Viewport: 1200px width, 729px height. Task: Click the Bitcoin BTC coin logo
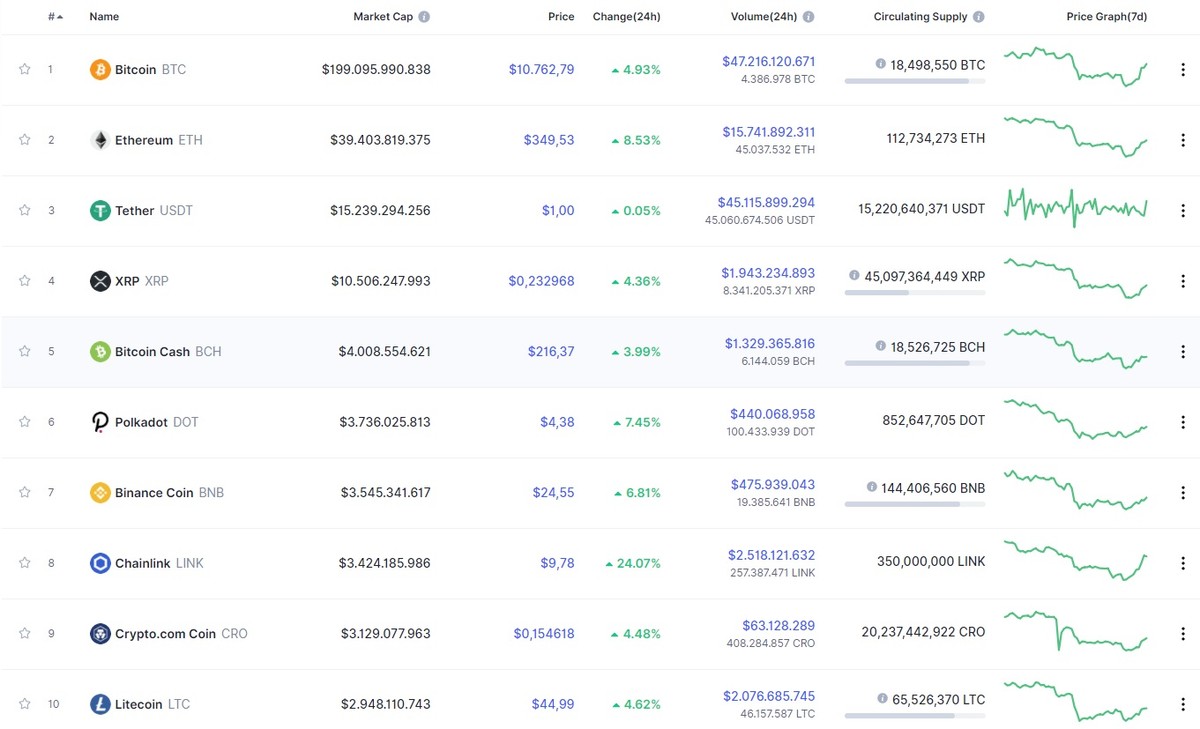tap(99, 69)
